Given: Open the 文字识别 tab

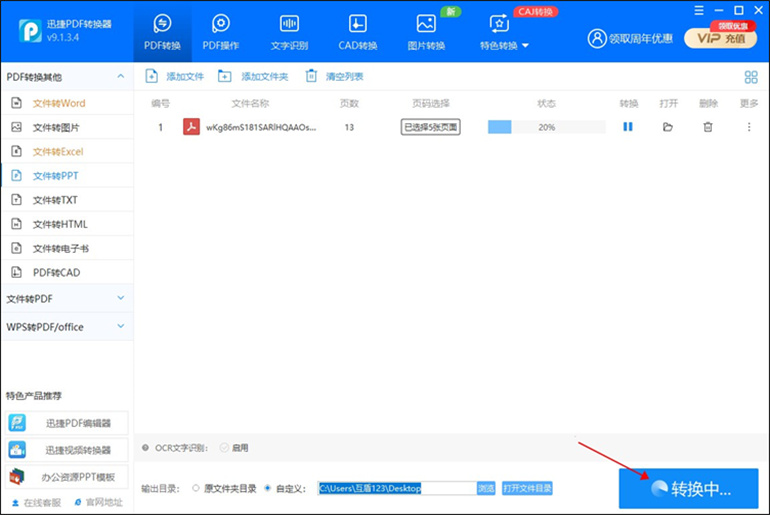Looking at the screenshot, I should [x=289, y=32].
